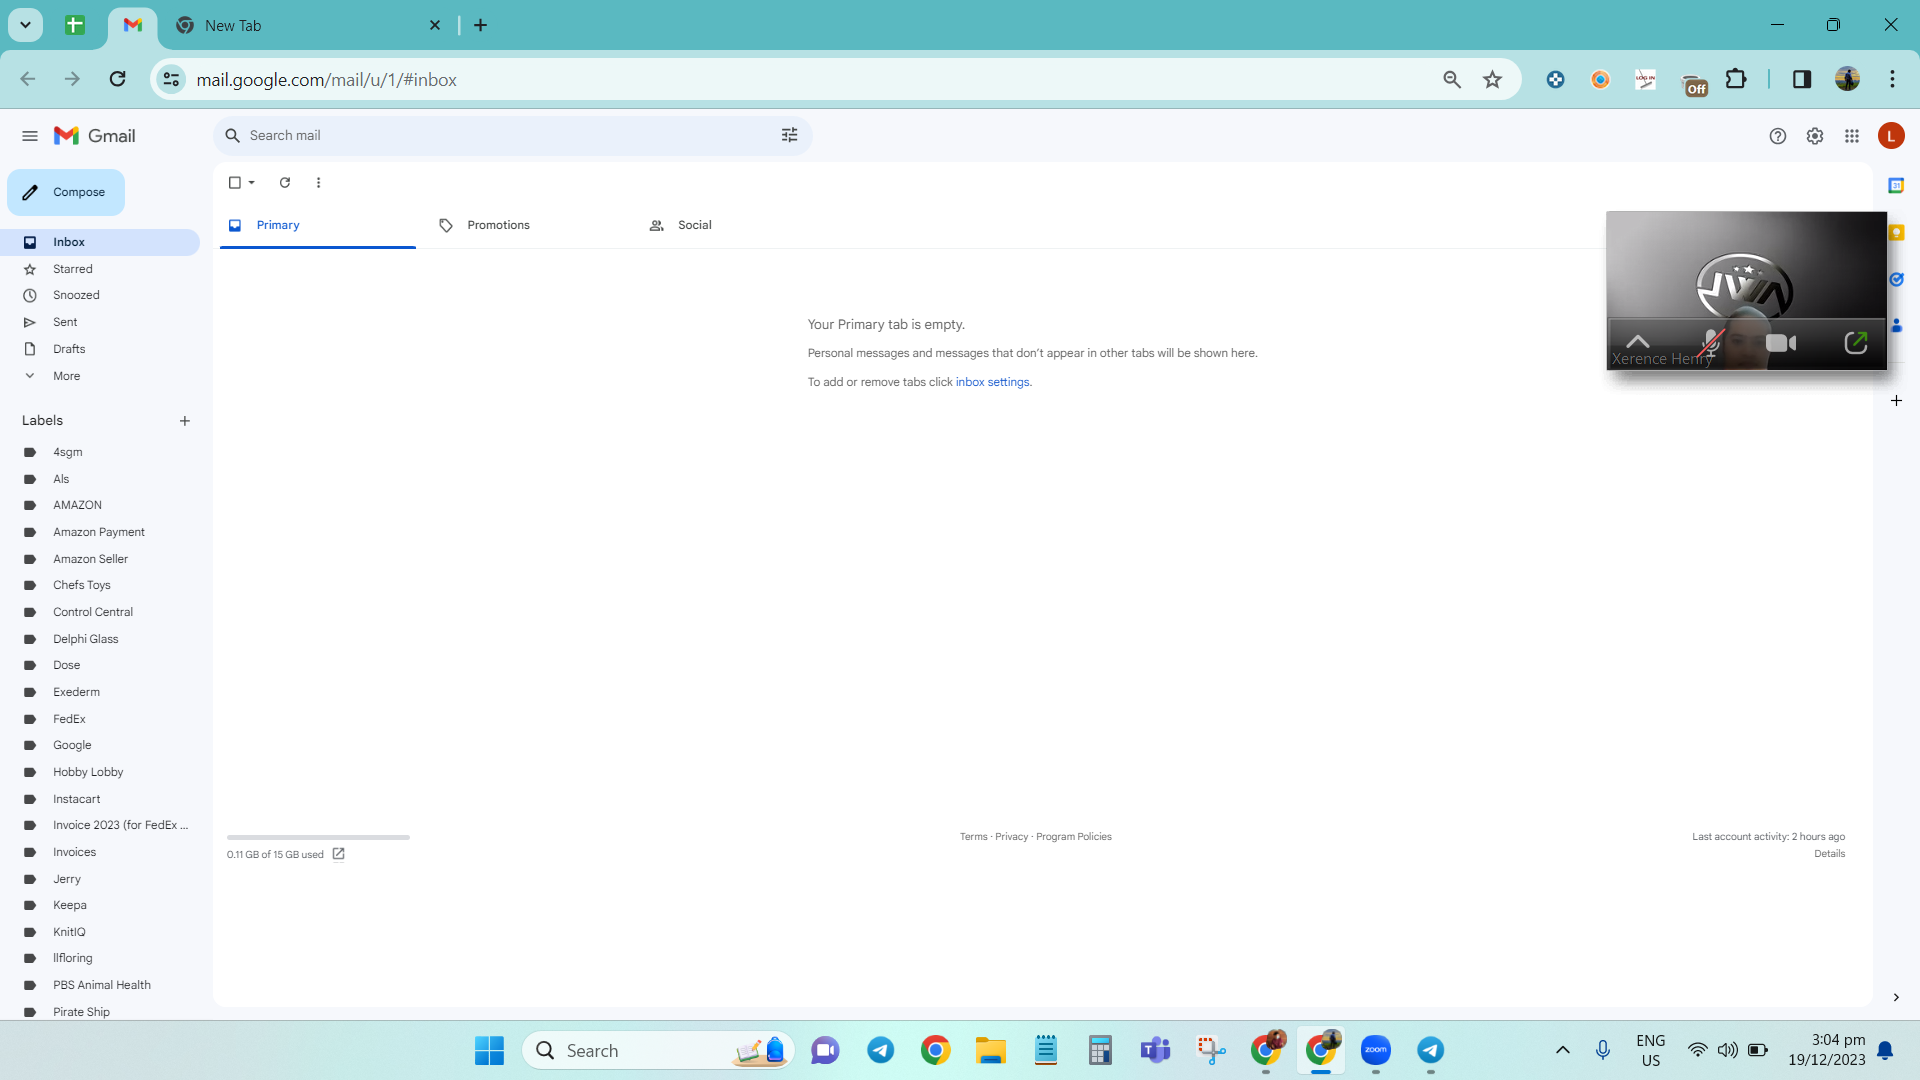
Task: Open the Google Account avatar L
Action: [1891, 136]
